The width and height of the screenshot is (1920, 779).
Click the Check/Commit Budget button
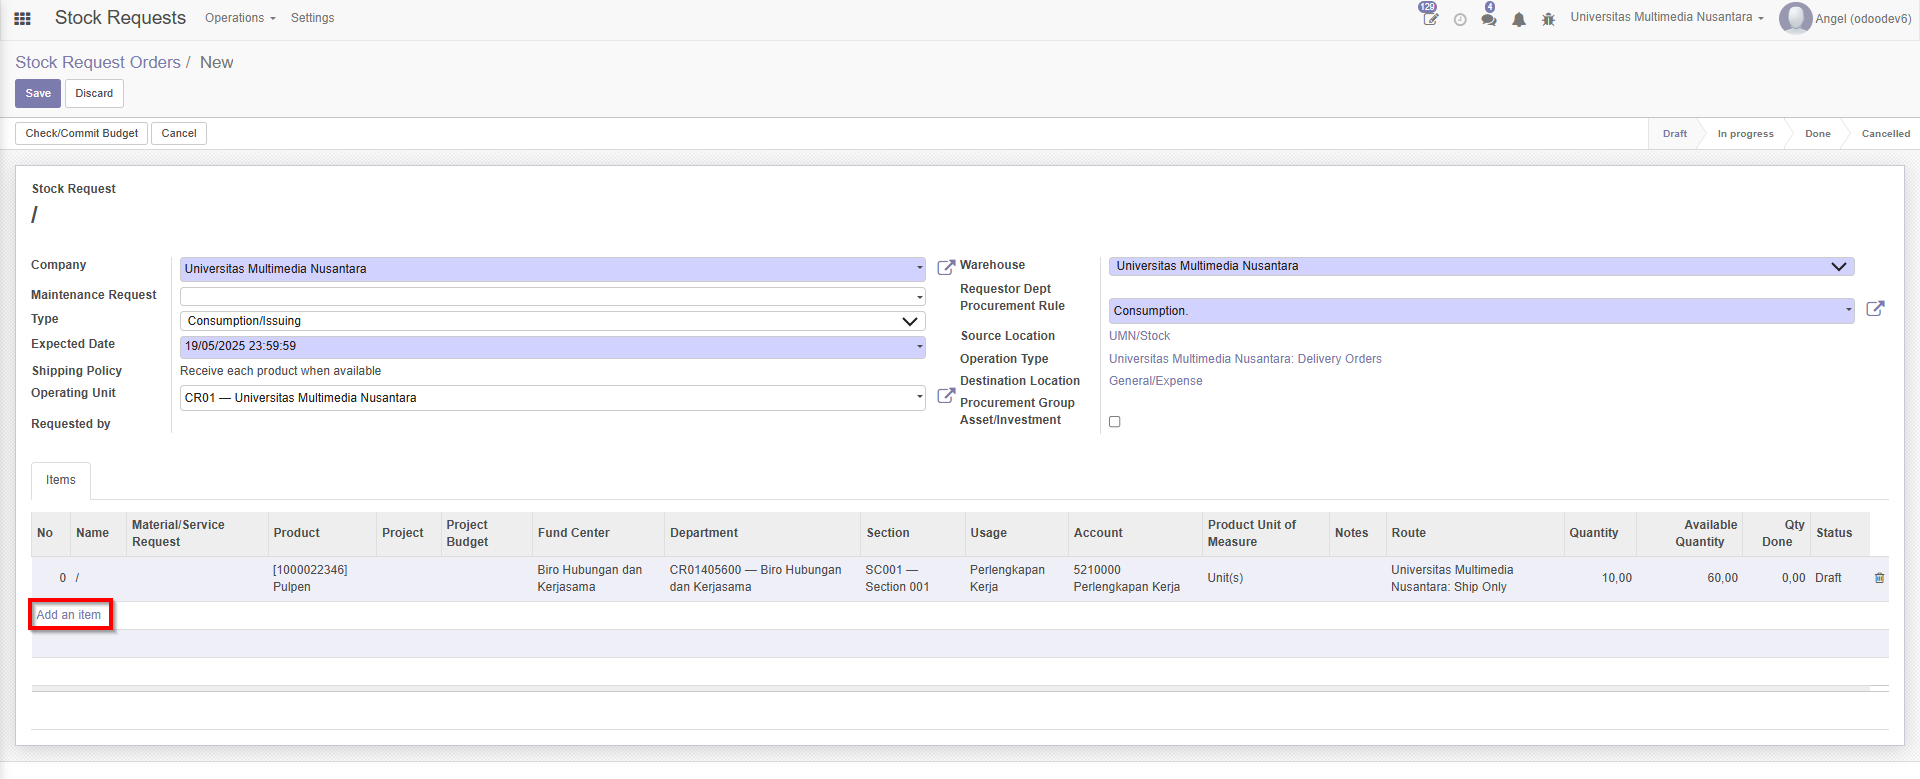point(82,133)
